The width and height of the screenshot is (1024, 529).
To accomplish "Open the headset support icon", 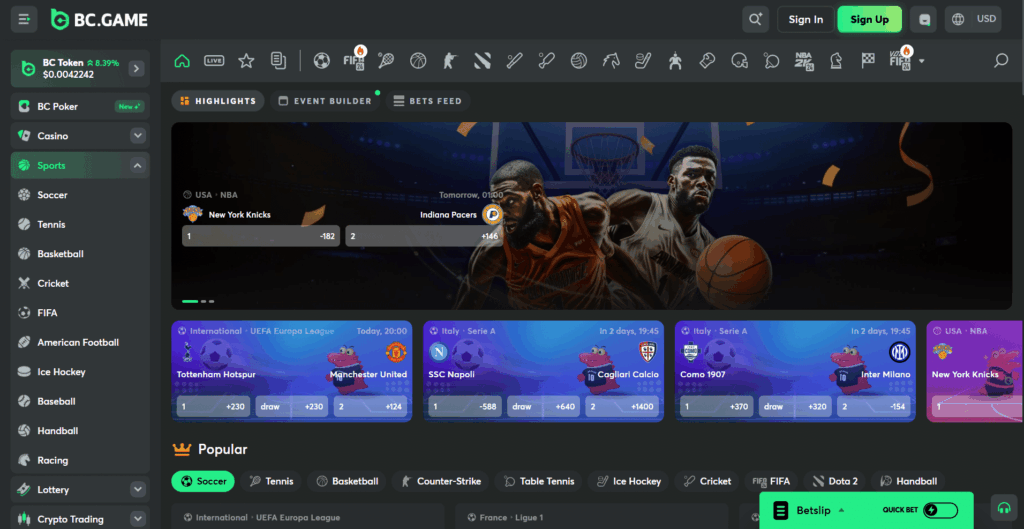I will click(1004, 507).
